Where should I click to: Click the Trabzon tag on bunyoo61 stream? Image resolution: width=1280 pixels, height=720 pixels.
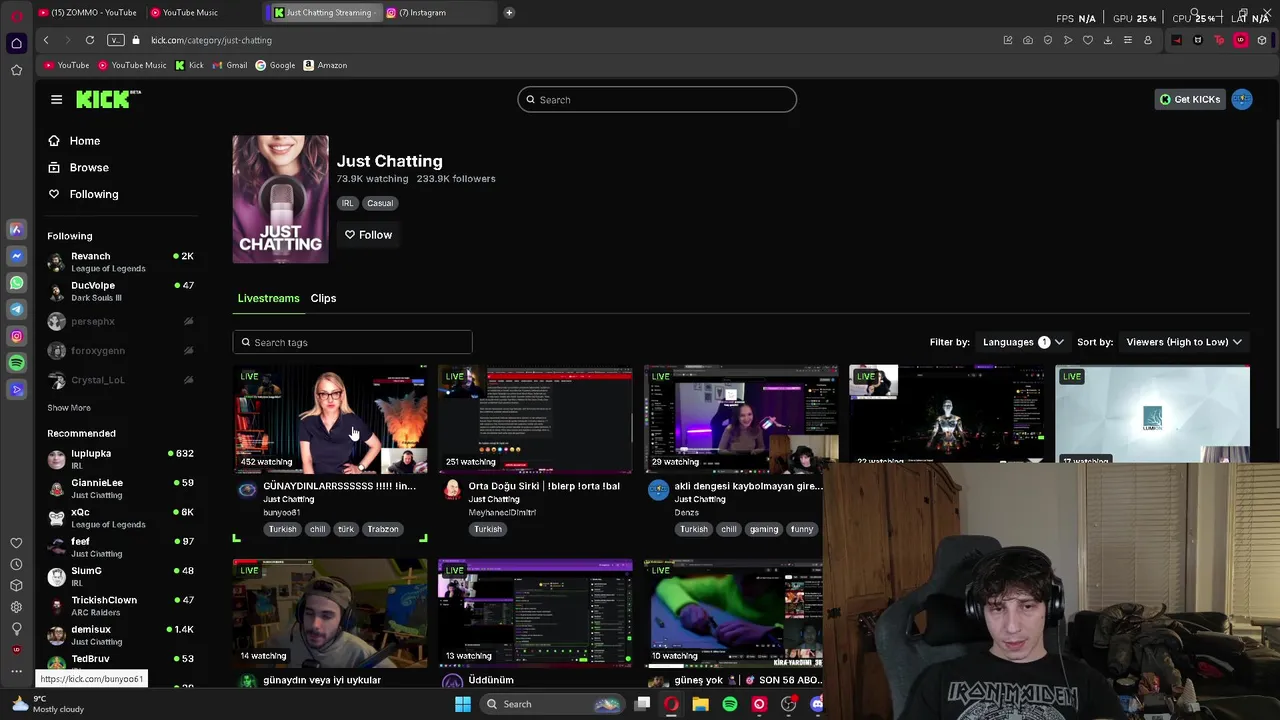tap(382, 529)
